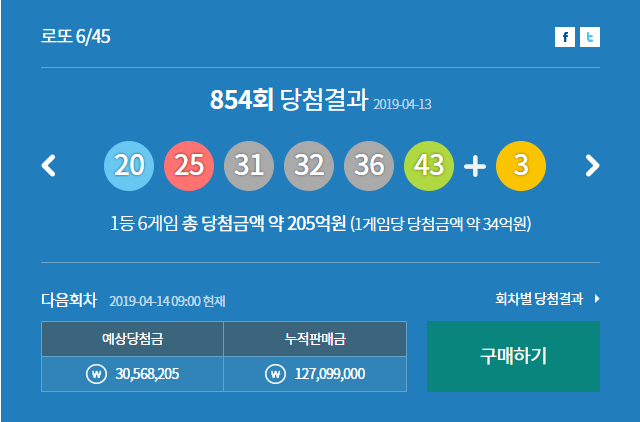Go to the next draw with right arrow
640x422 pixels.
[592, 165]
